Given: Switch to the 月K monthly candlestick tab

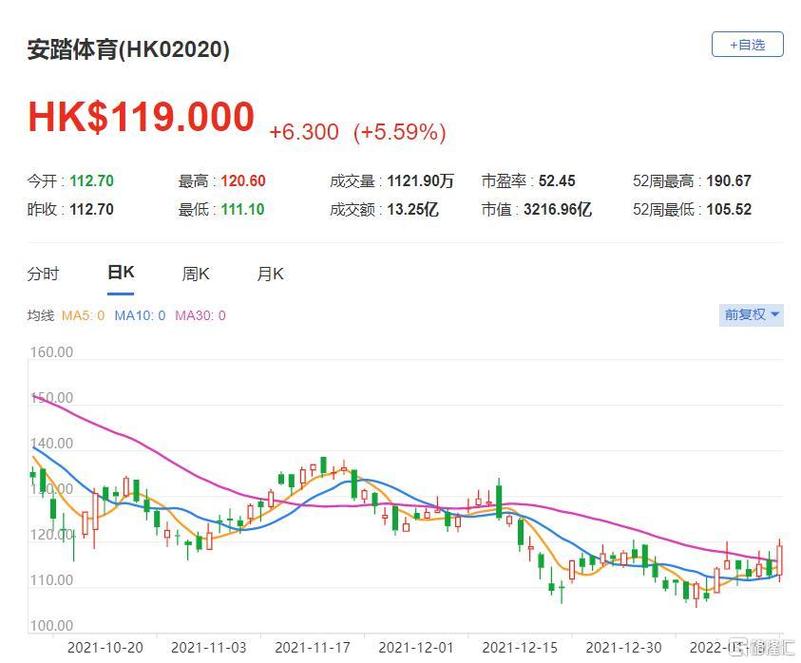Looking at the screenshot, I should [x=267, y=271].
